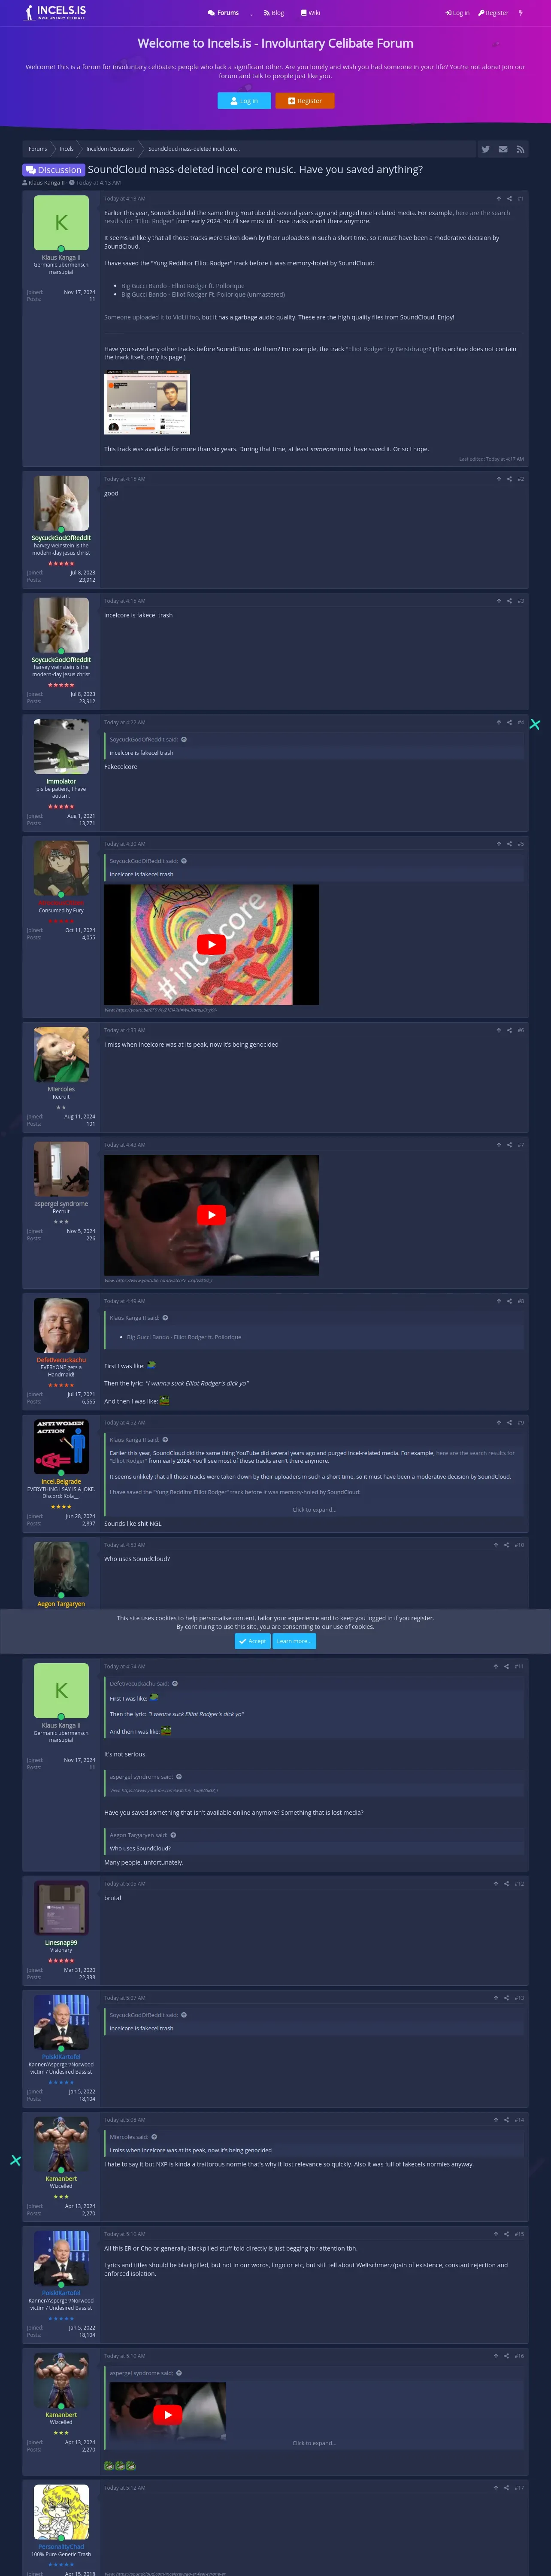Click the 'Today at 4:13 AM' timestamp under the title

pyautogui.click(x=98, y=183)
